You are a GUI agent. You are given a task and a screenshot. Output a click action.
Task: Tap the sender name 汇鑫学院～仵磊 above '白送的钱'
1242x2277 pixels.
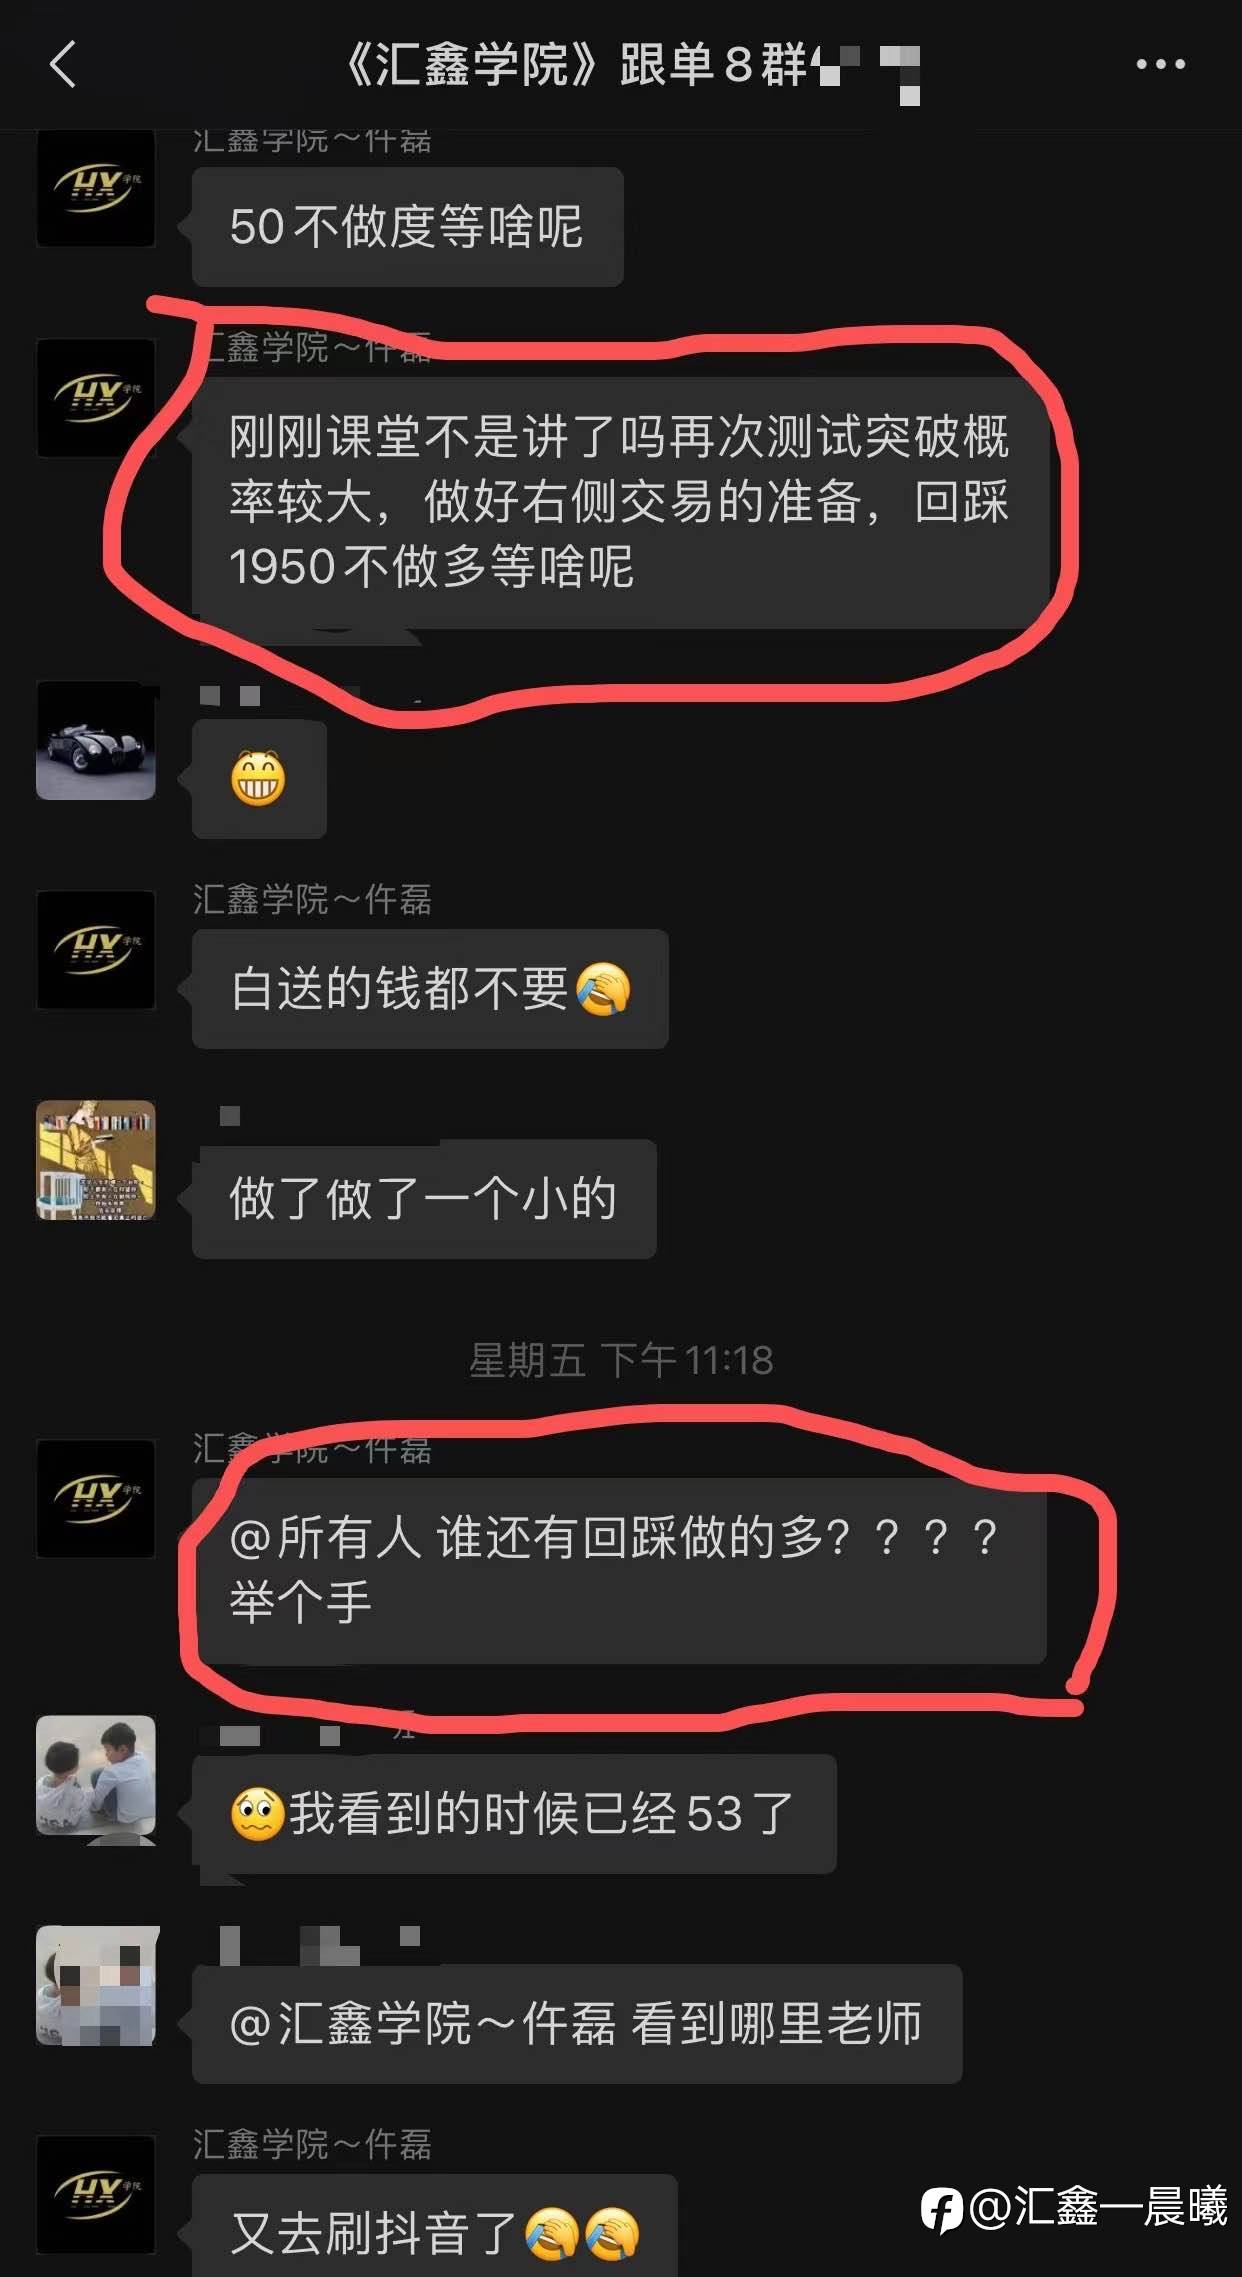pos(312,899)
